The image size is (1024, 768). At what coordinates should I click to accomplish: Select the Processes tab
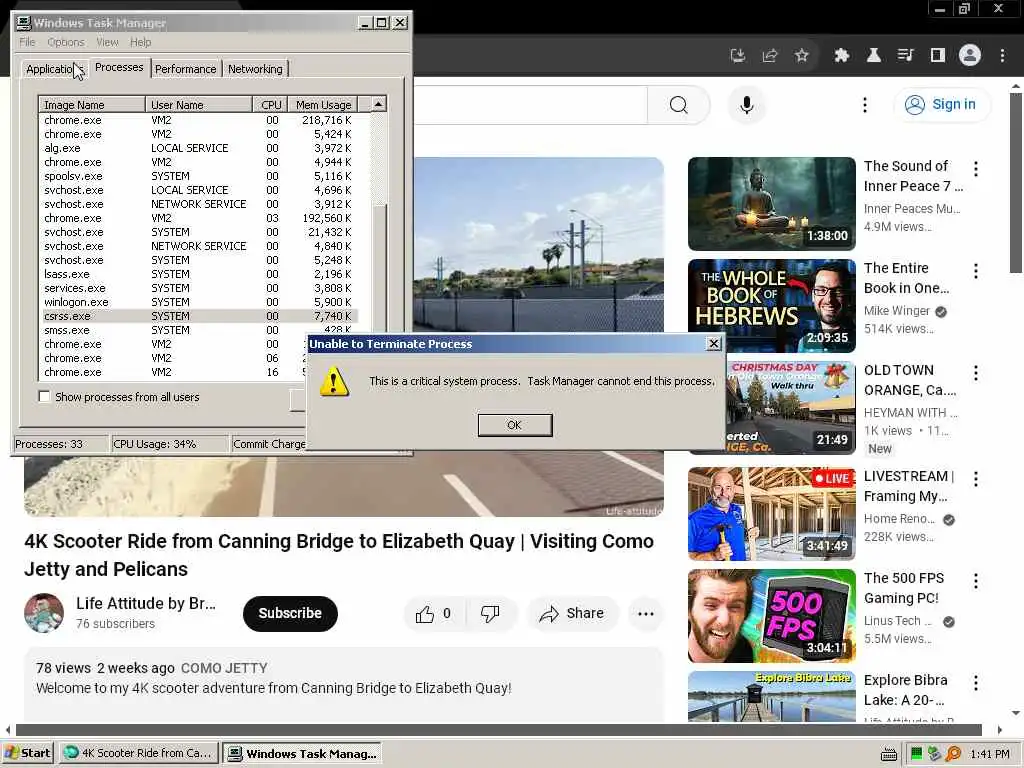(119, 67)
